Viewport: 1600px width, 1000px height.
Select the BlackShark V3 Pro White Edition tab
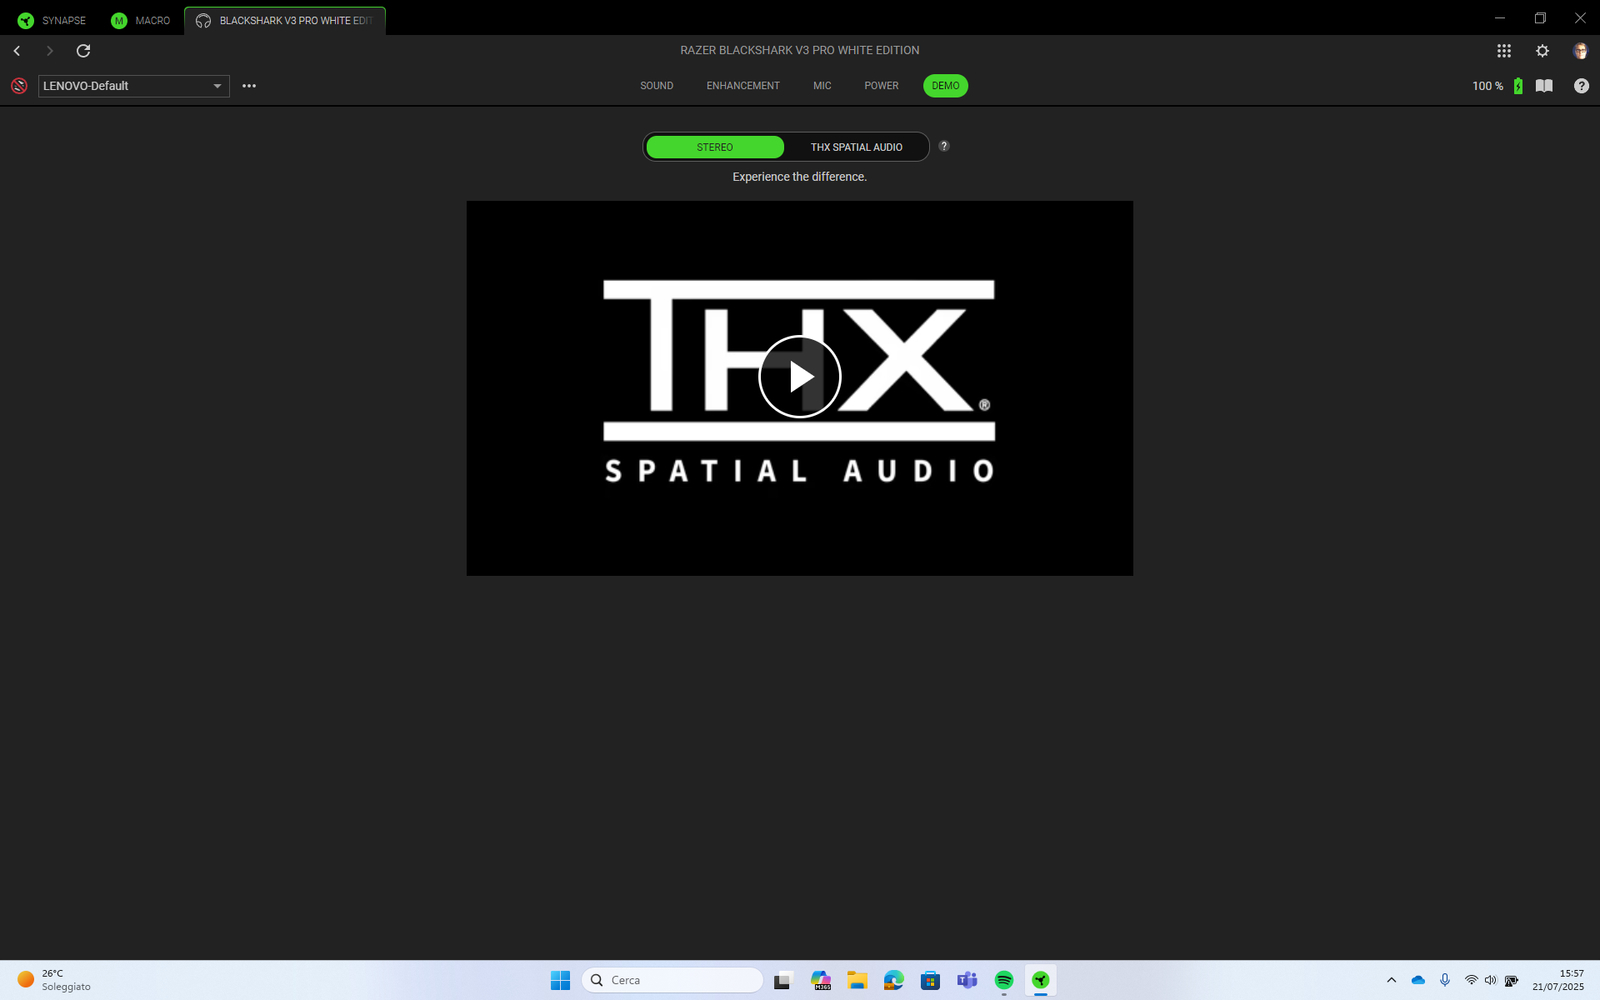pyautogui.click(x=285, y=20)
